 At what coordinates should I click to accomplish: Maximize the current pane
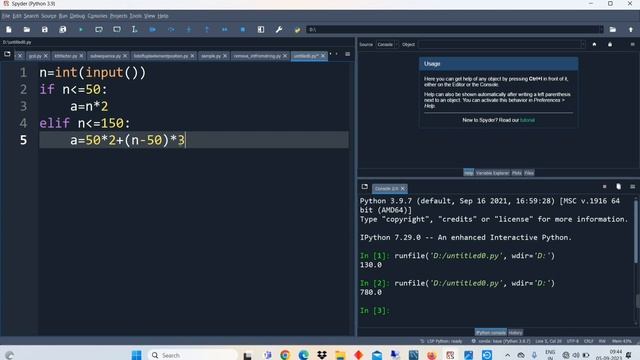pos(261,29)
